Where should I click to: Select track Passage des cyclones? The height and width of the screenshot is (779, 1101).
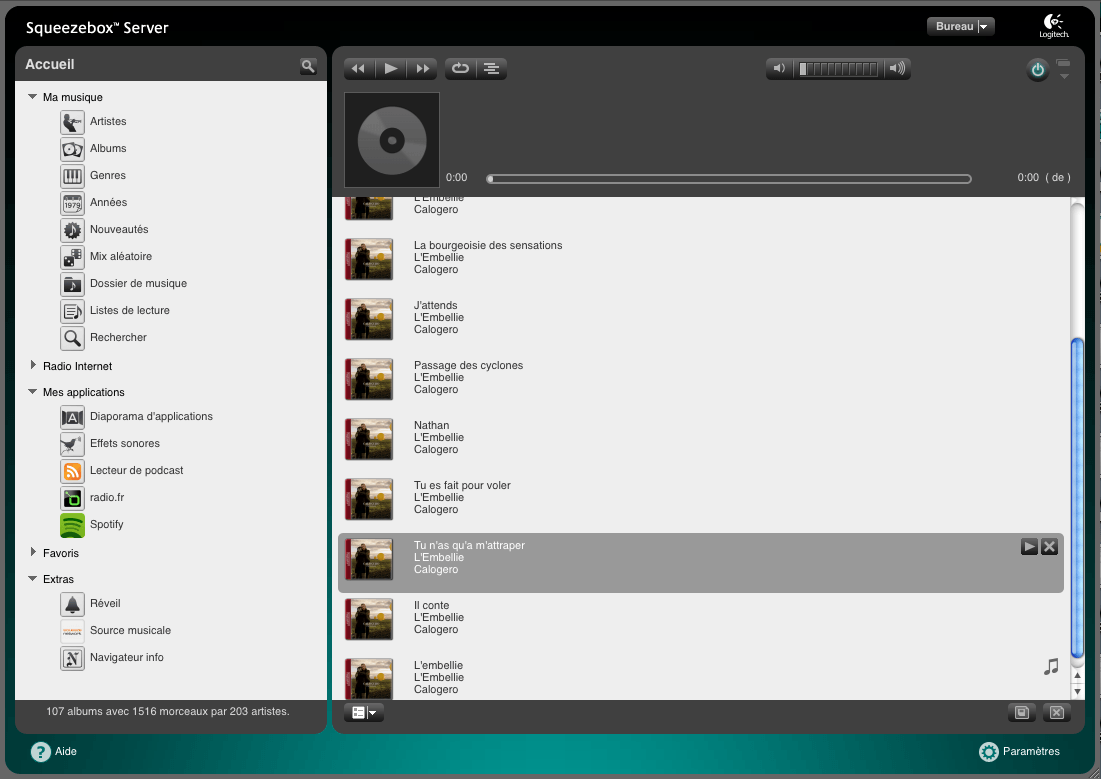click(x=701, y=378)
